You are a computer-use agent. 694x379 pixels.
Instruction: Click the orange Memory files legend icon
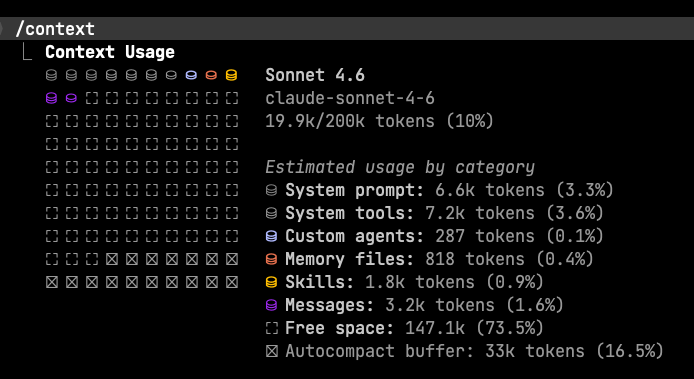[271, 259]
